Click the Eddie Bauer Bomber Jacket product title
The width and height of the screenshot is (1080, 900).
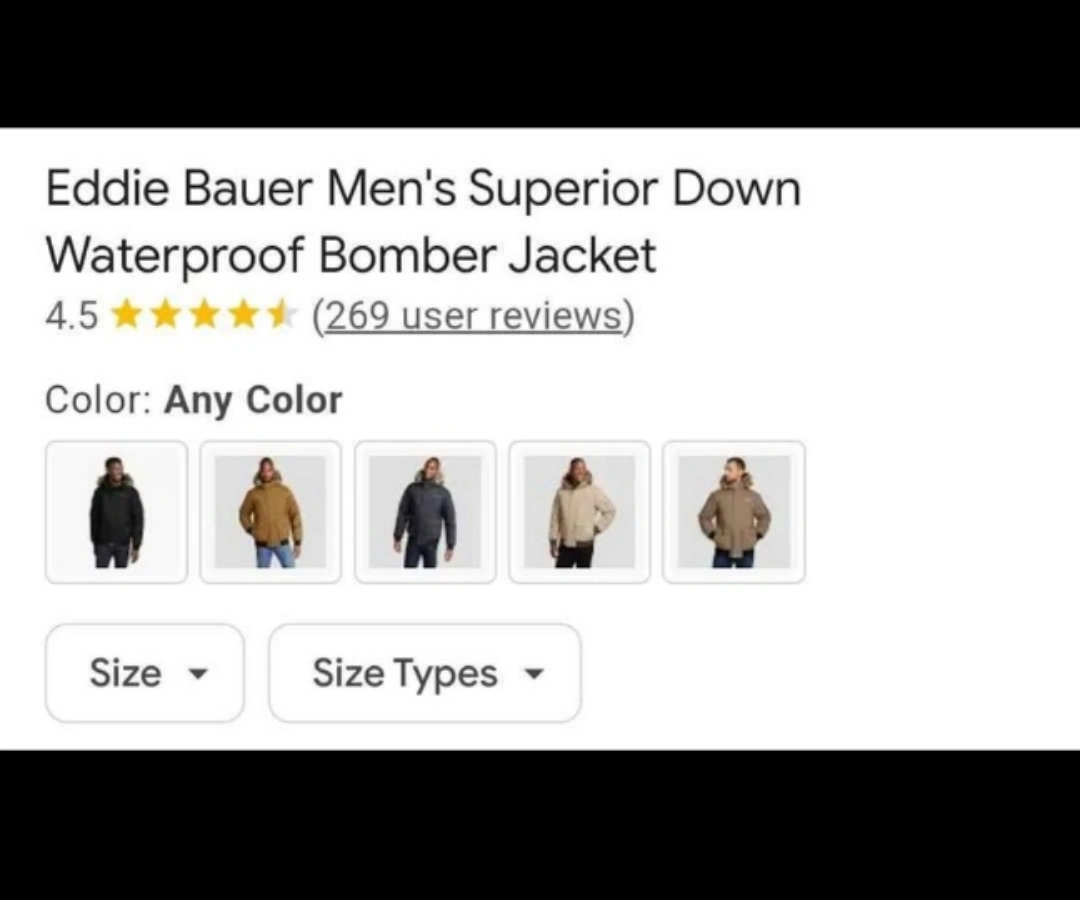tap(423, 222)
